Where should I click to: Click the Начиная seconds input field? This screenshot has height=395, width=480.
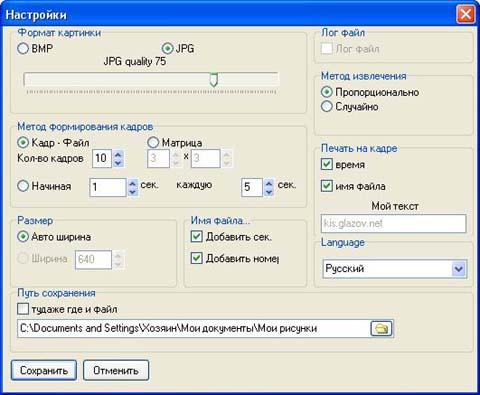coord(108,187)
